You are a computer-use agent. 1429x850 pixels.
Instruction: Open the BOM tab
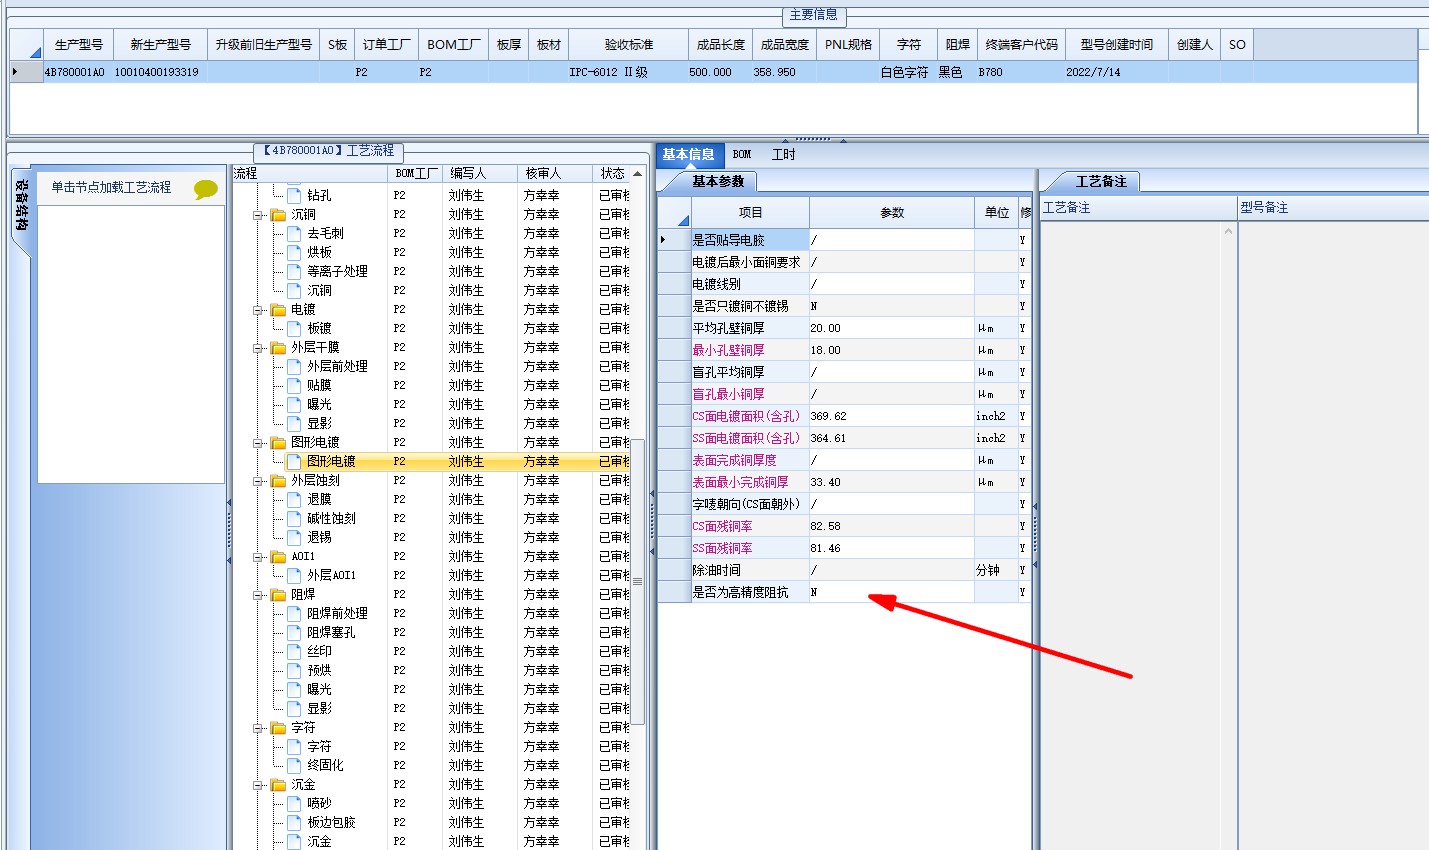(742, 154)
